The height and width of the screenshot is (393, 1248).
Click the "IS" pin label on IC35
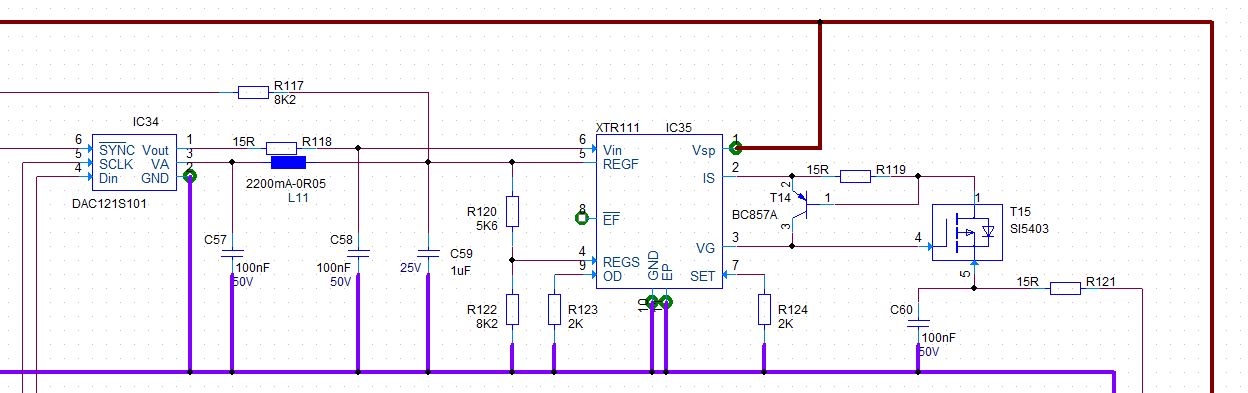[x=709, y=177]
